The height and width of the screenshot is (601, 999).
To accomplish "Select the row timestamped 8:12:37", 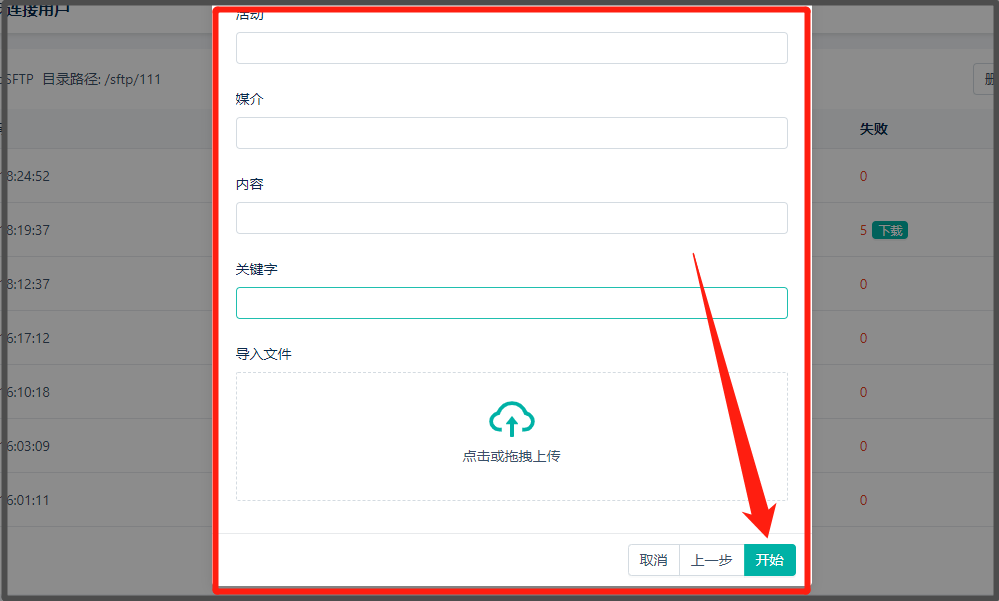I will pos(28,284).
